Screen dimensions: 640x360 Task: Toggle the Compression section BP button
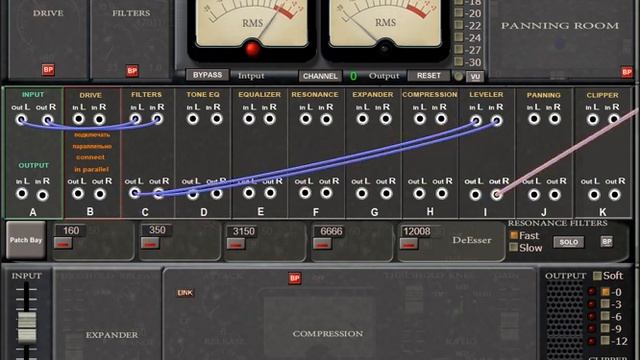(294, 278)
